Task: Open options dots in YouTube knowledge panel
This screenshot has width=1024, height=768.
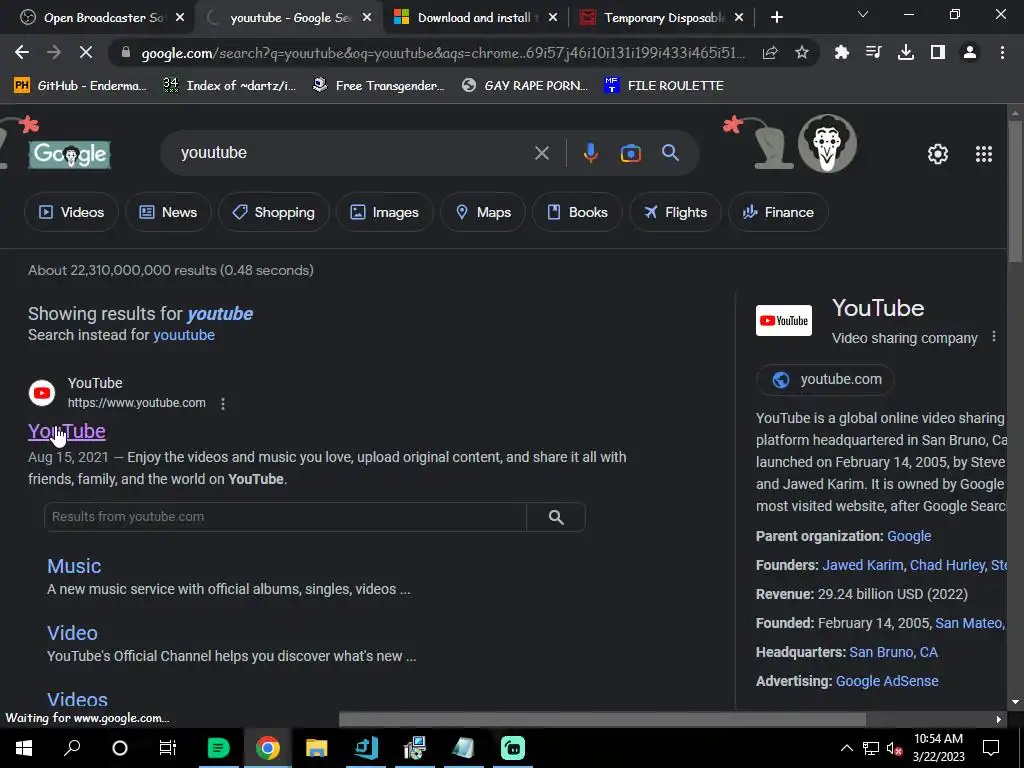Action: [x=993, y=336]
